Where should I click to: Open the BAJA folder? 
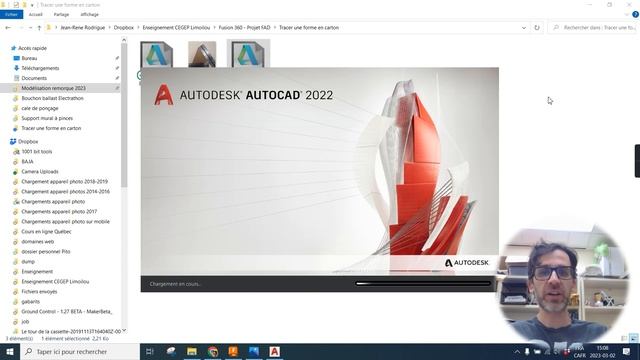(27, 162)
